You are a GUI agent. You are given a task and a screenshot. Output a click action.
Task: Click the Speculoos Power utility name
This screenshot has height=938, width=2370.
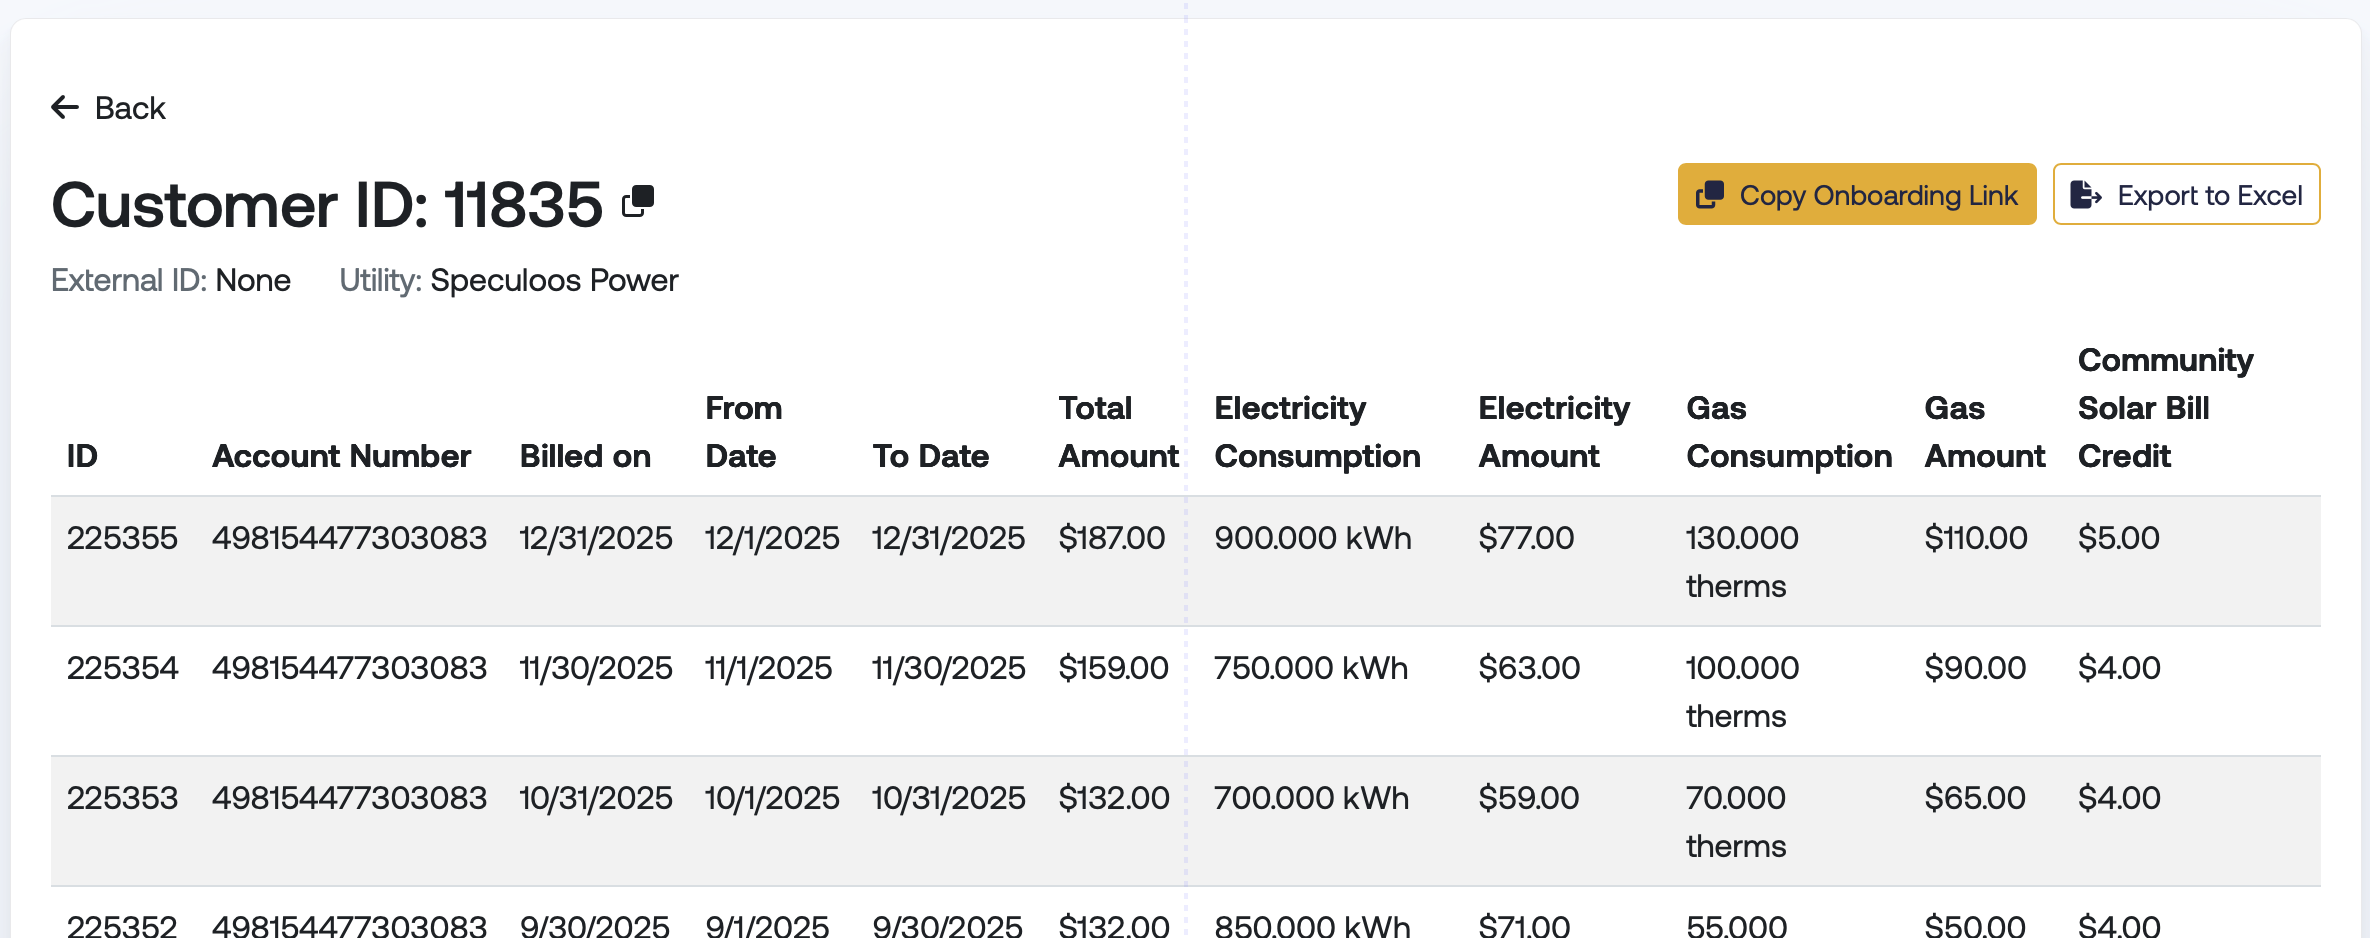tap(554, 280)
